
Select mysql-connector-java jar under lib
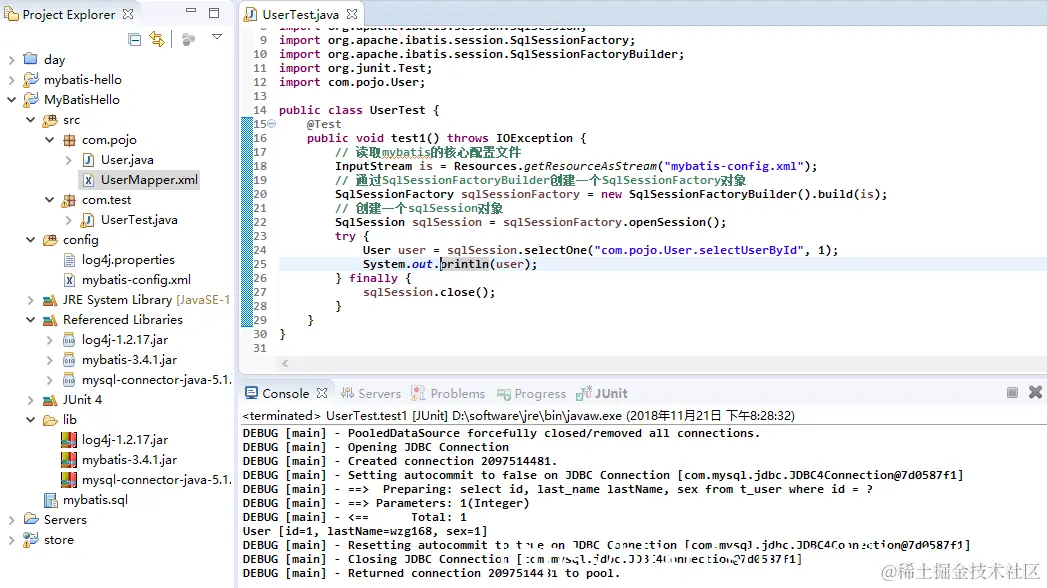point(156,480)
